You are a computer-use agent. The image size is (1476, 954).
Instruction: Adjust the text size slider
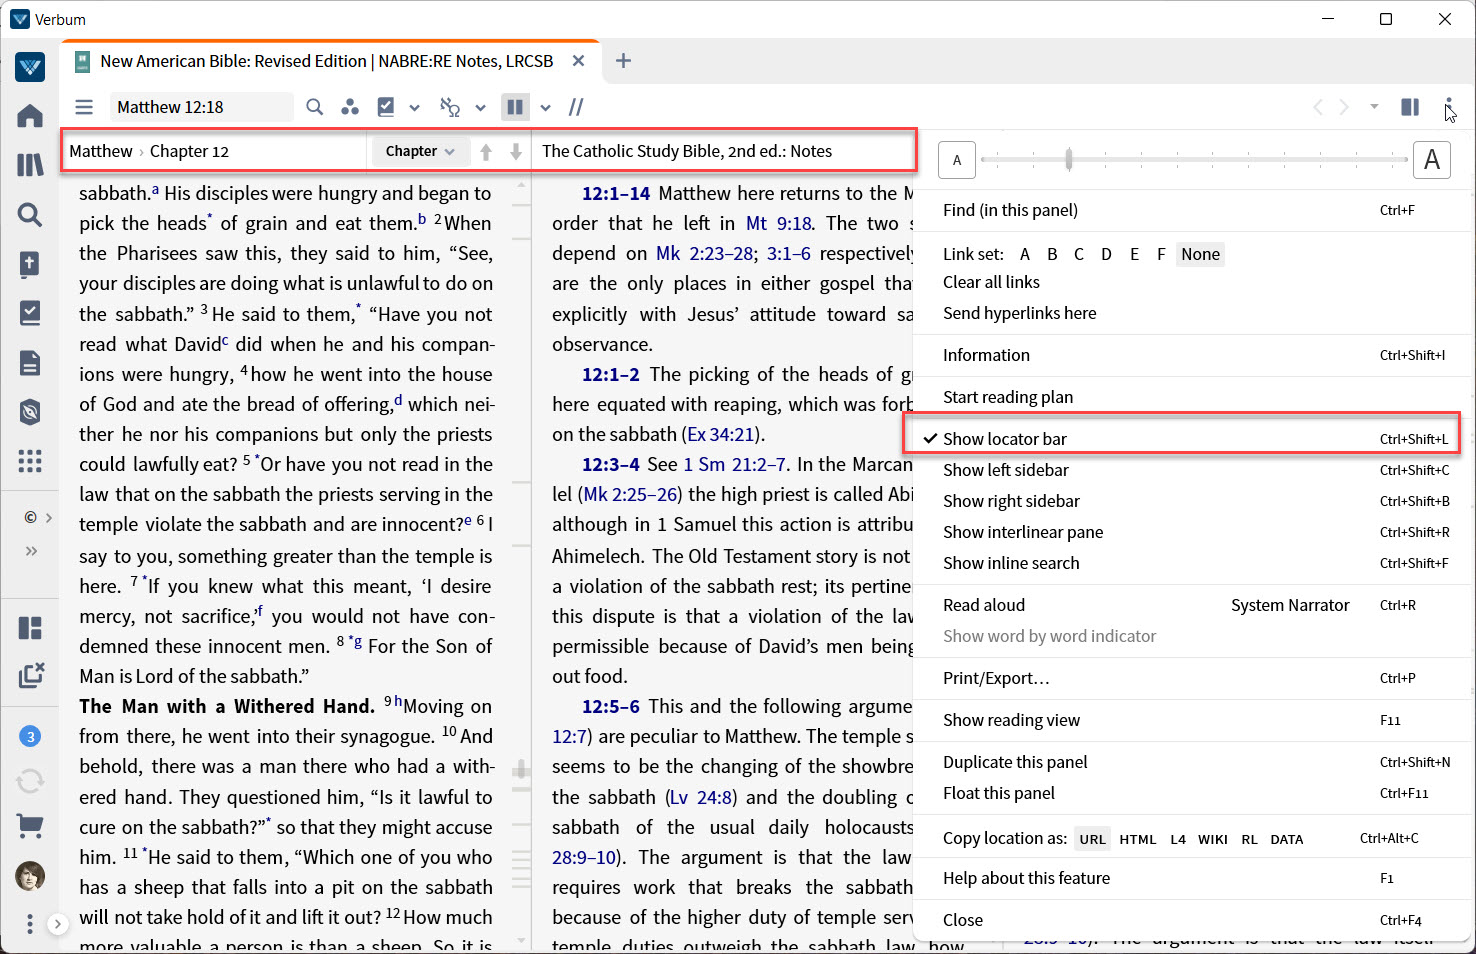tap(1069, 159)
